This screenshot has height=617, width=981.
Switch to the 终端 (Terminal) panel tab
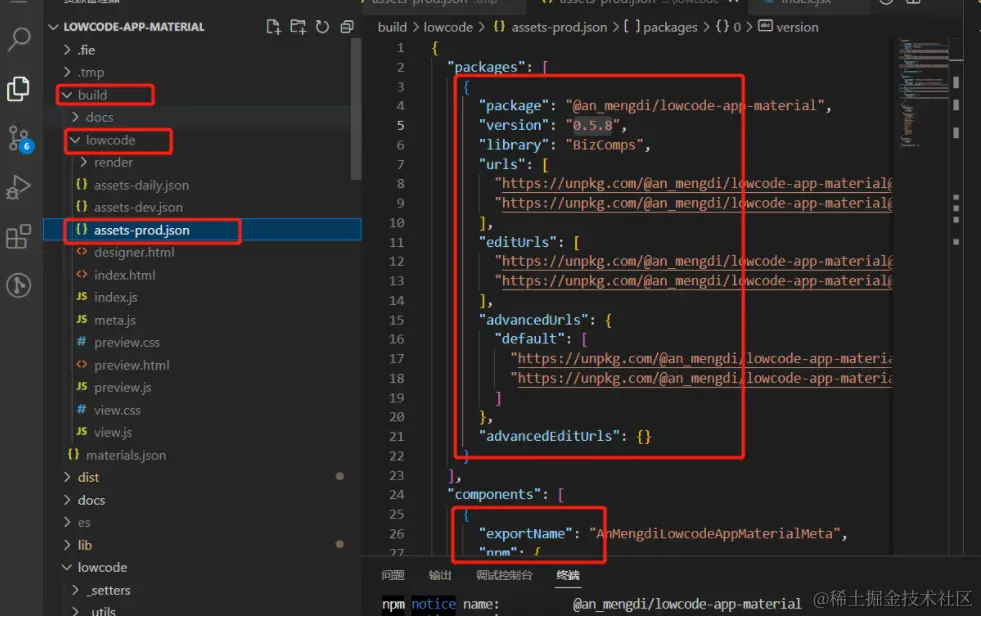568,575
